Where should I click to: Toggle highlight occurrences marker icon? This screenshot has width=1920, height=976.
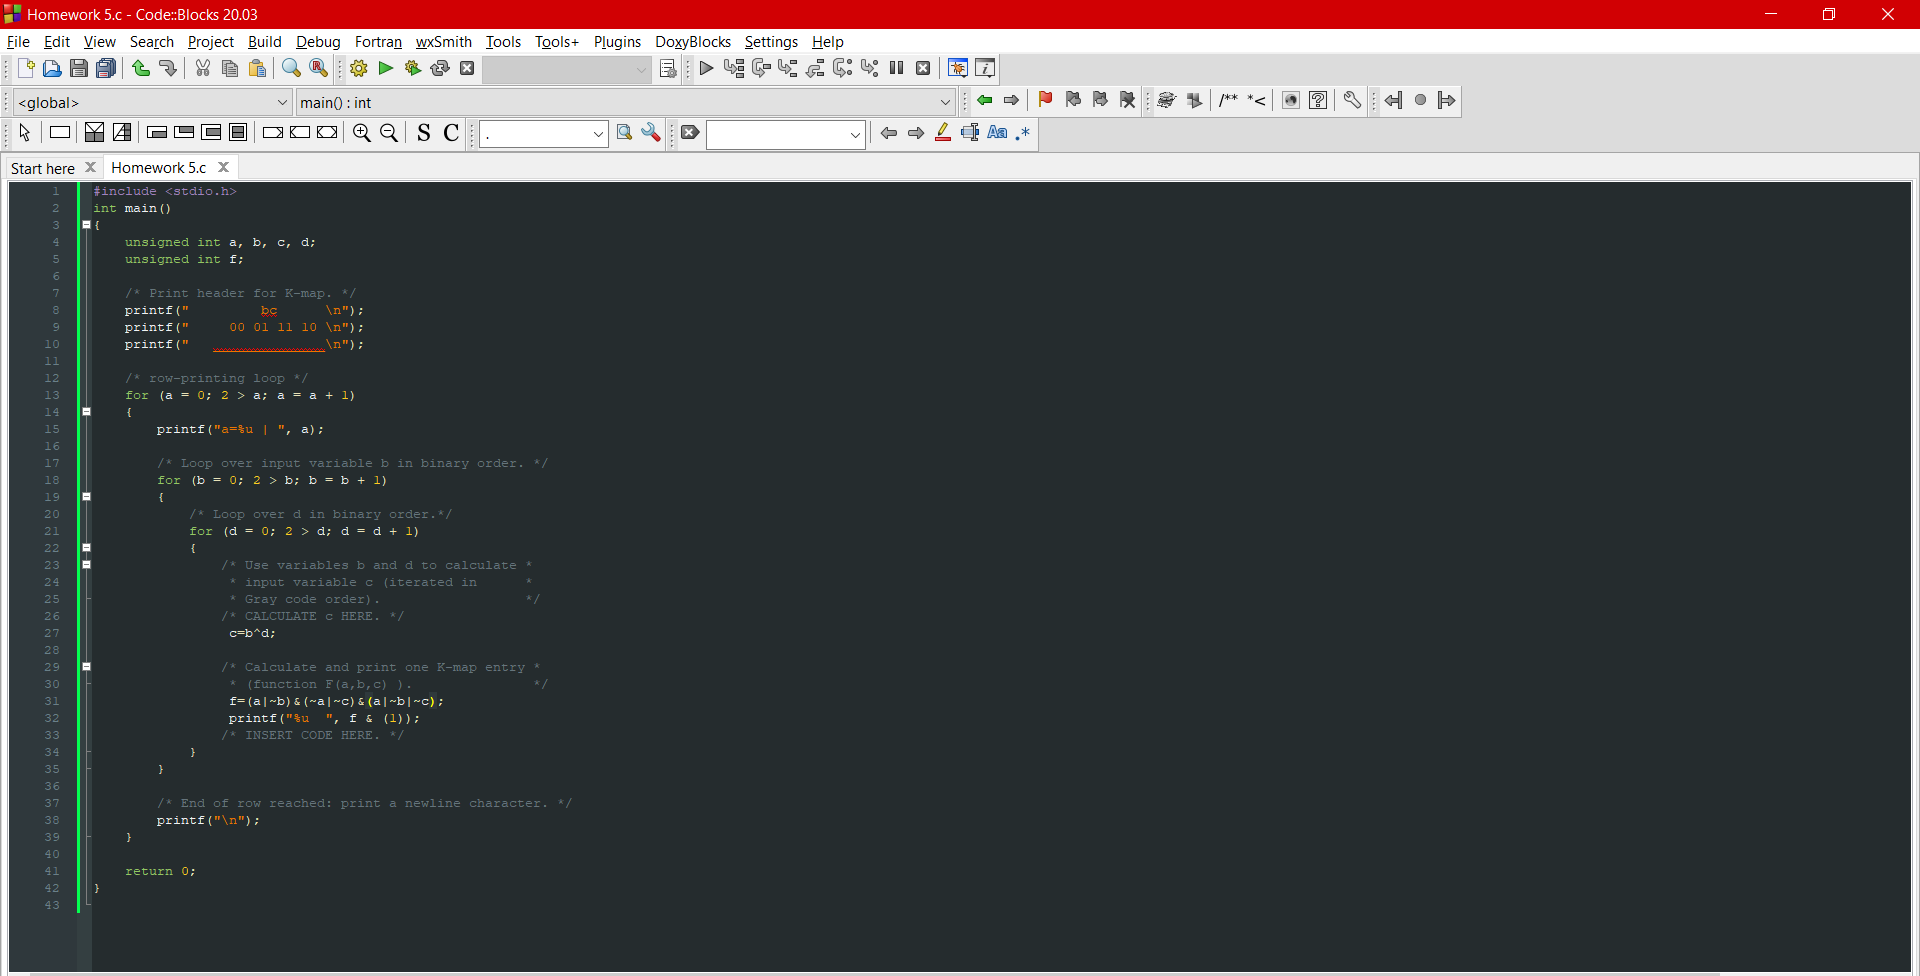pyautogui.click(x=943, y=133)
